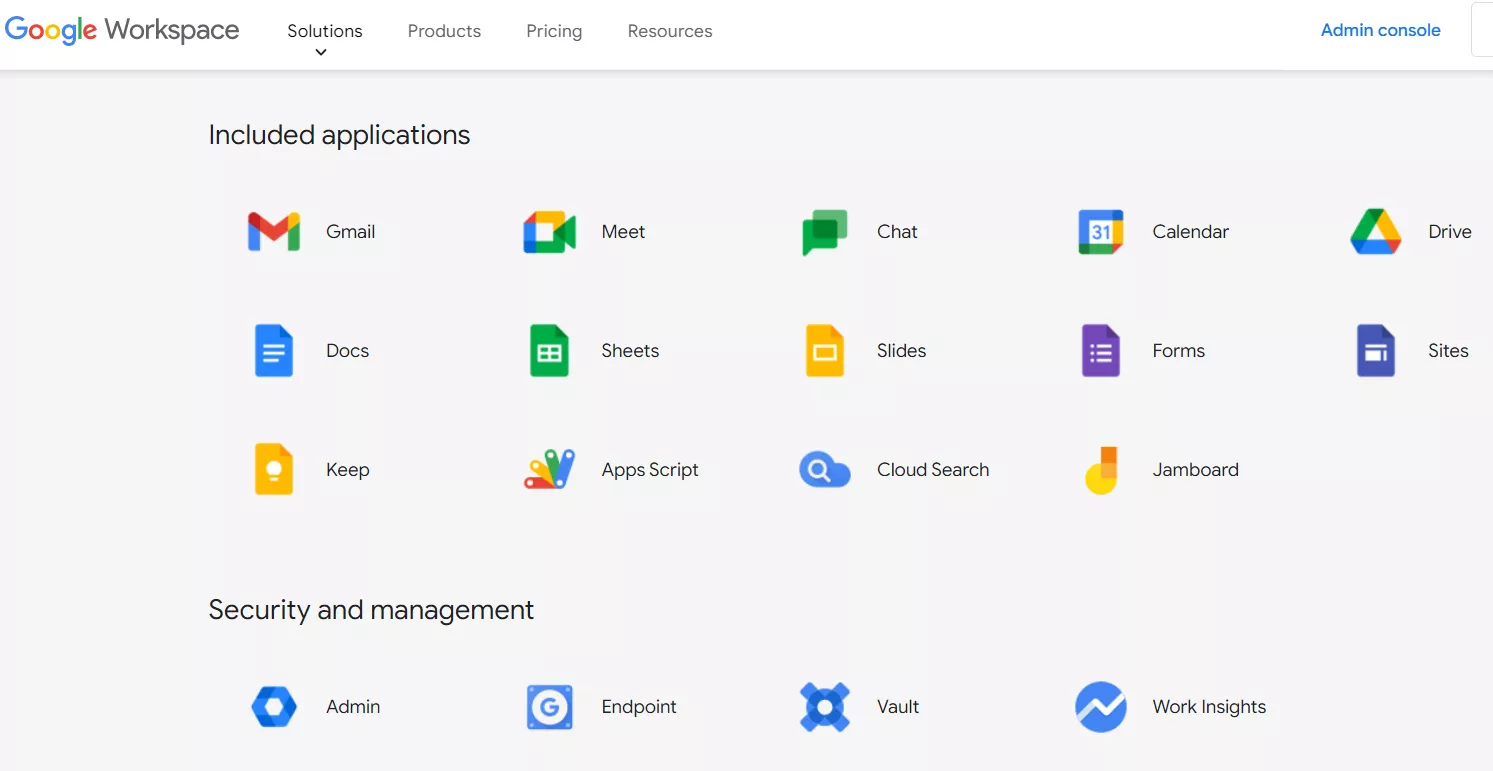This screenshot has width=1493, height=771.
Task: Click the blue Docs icon
Action: click(x=274, y=351)
